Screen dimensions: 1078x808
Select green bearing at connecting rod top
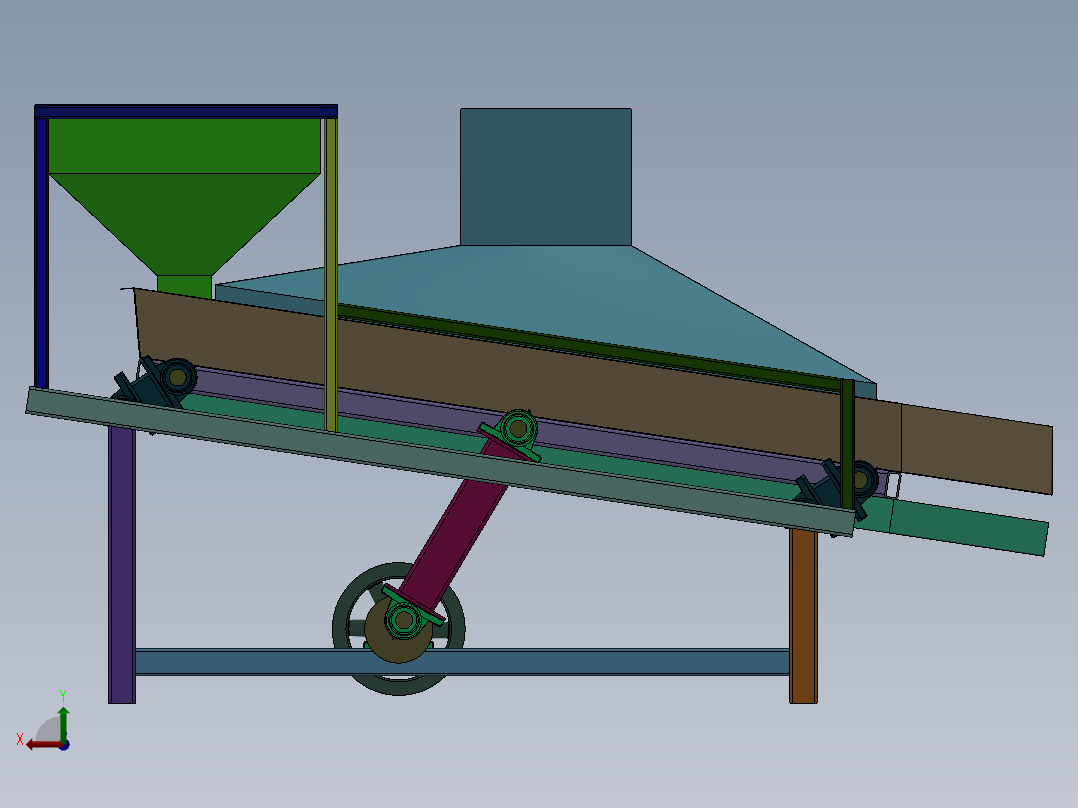pos(518,430)
